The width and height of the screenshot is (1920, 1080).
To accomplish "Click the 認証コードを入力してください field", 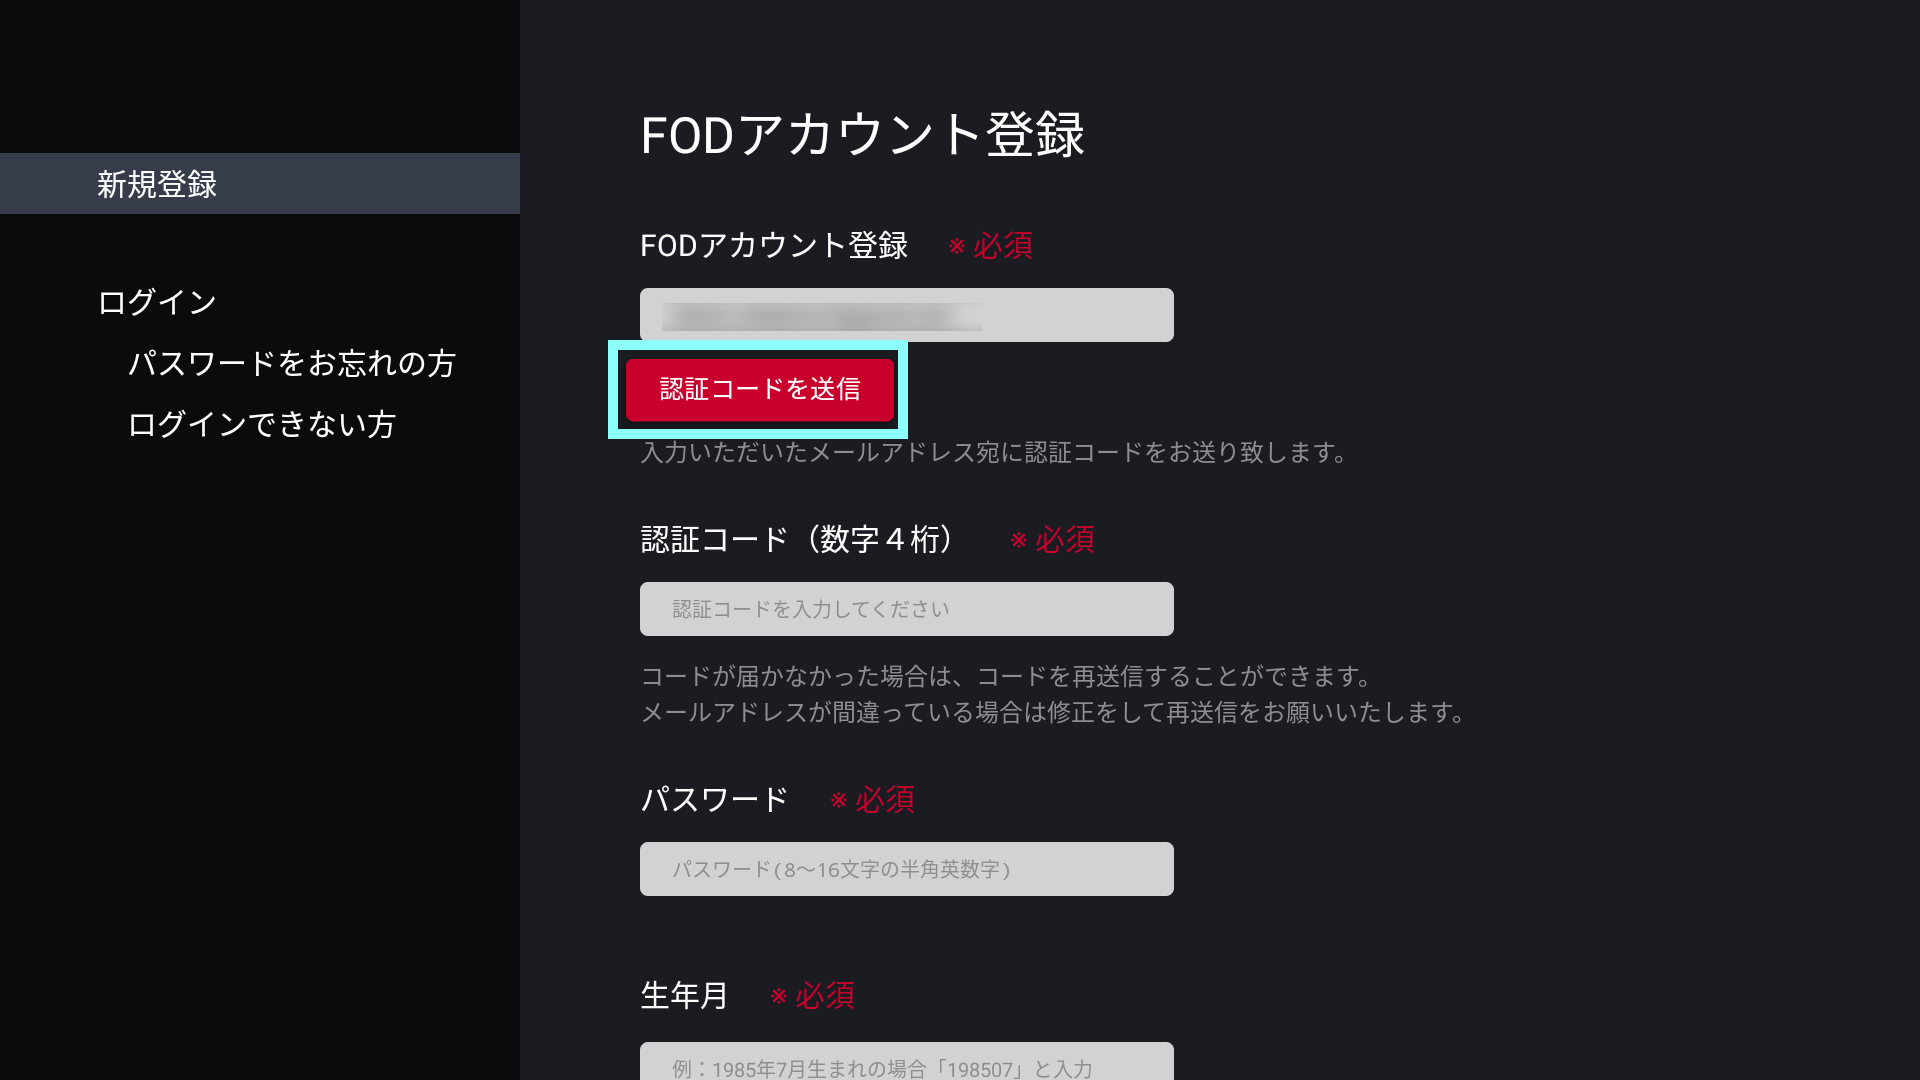I will click(x=906, y=609).
